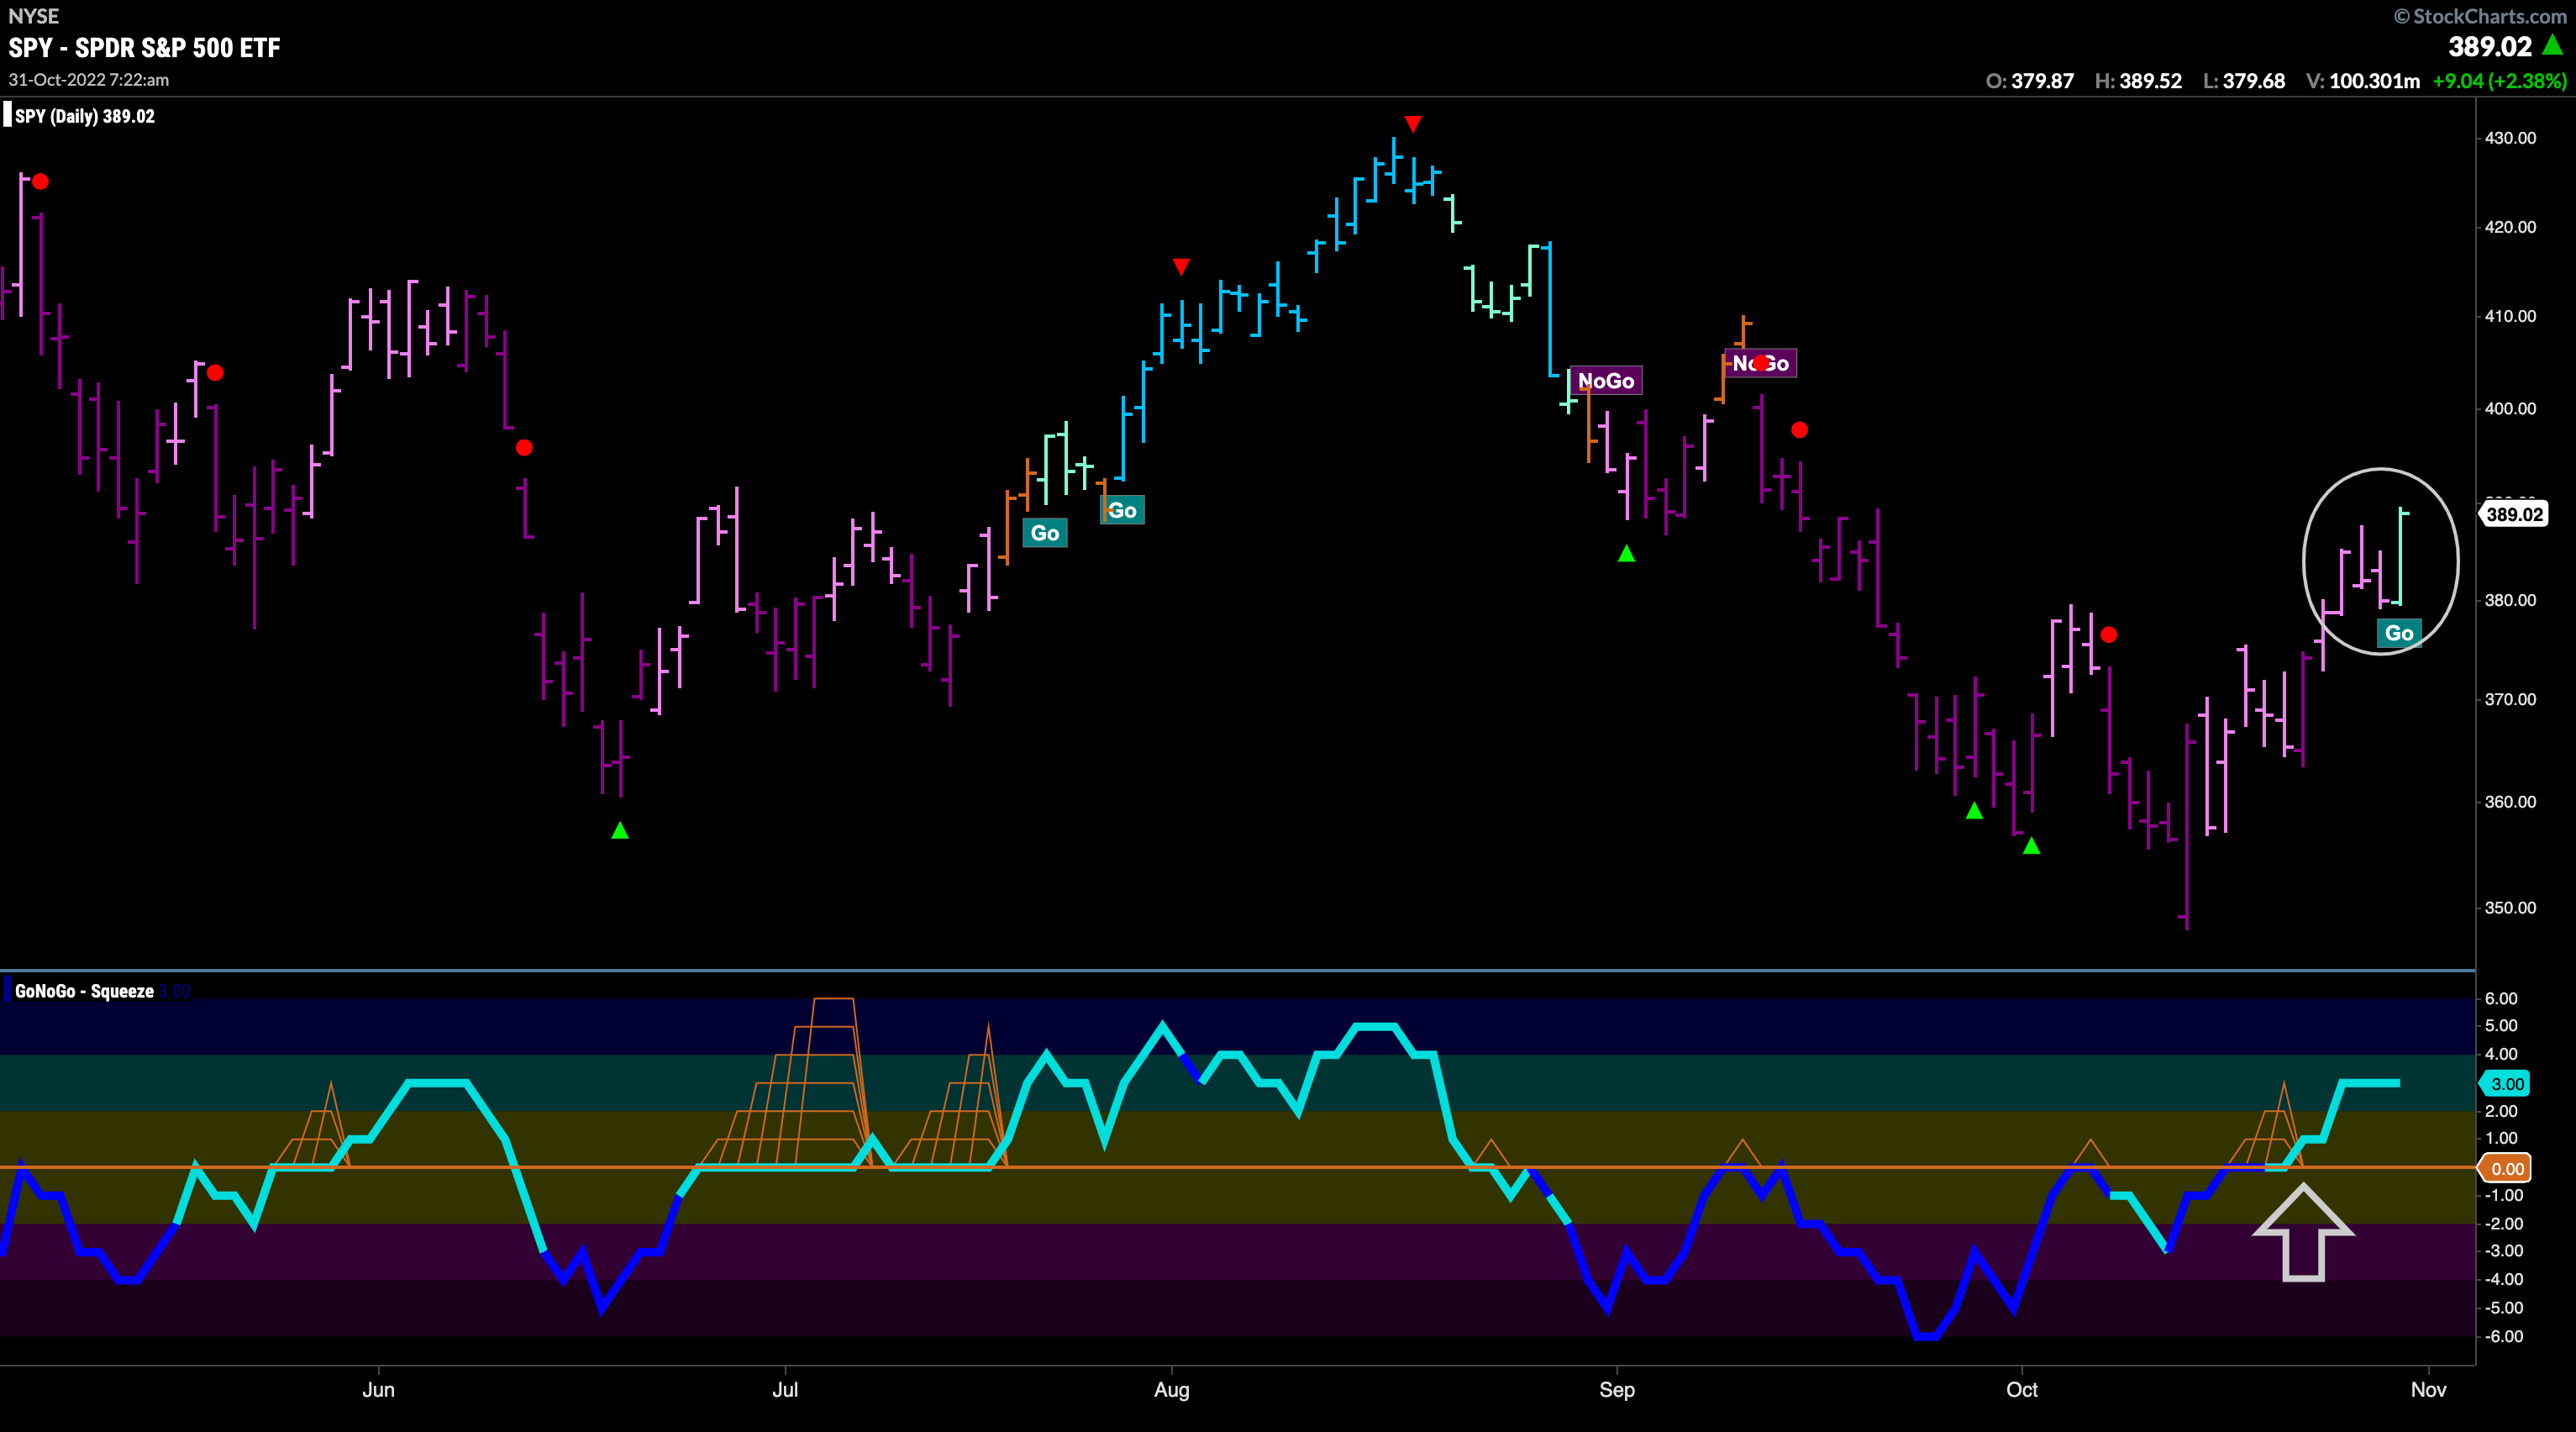Click the 410.00 price axis label
The image size is (2576, 1432).
click(x=2510, y=316)
